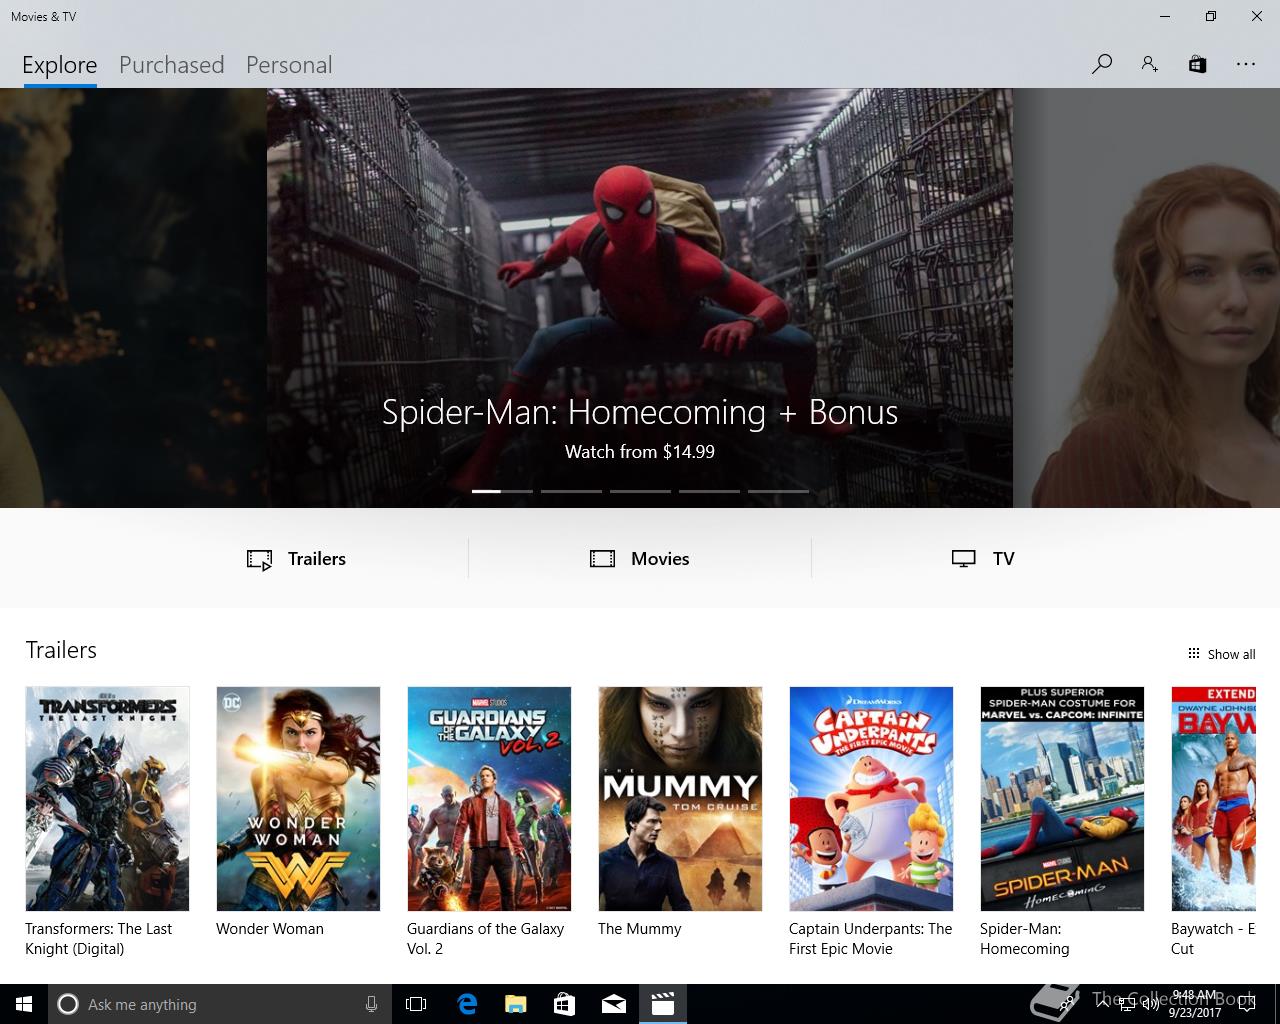Screen dimensions: 1280x1024
Task: Open the Trailers category label
Action: (x=317, y=559)
